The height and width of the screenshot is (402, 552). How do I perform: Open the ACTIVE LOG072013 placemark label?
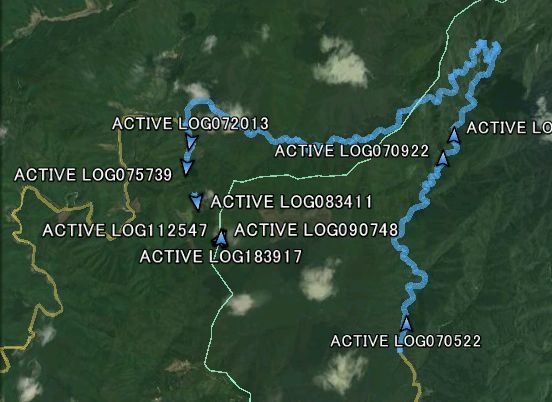pyautogui.click(x=190, y=124)
